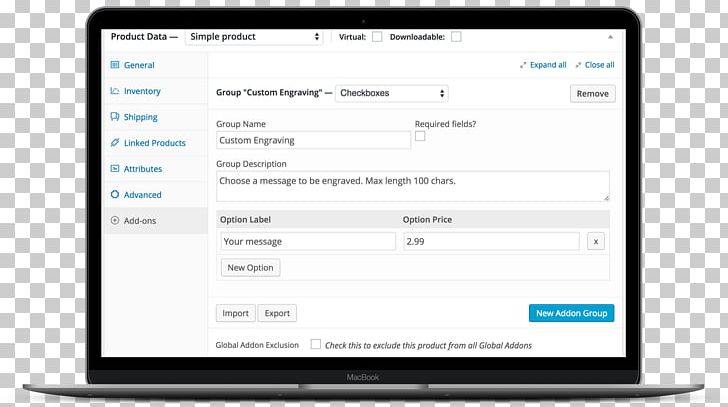Viewport: 728px width, 407px height.
Task: Focus the Group Name field
Action: pos(313,140)
